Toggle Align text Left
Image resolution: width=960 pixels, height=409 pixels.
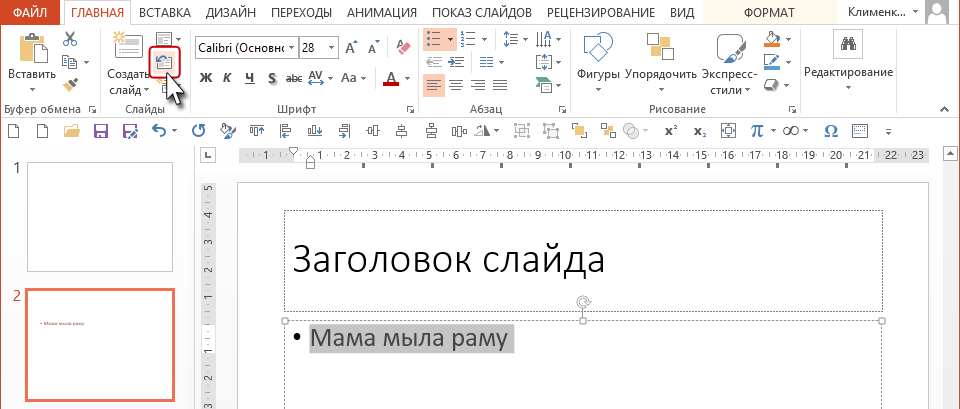(434, 85)
